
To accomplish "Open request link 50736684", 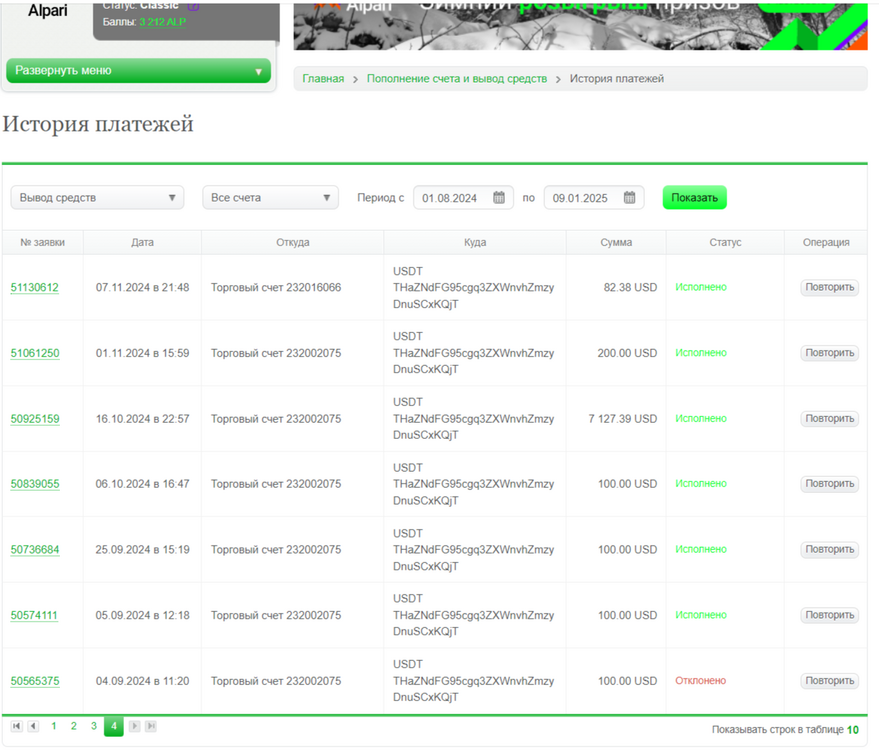I will tap(35, 549).
